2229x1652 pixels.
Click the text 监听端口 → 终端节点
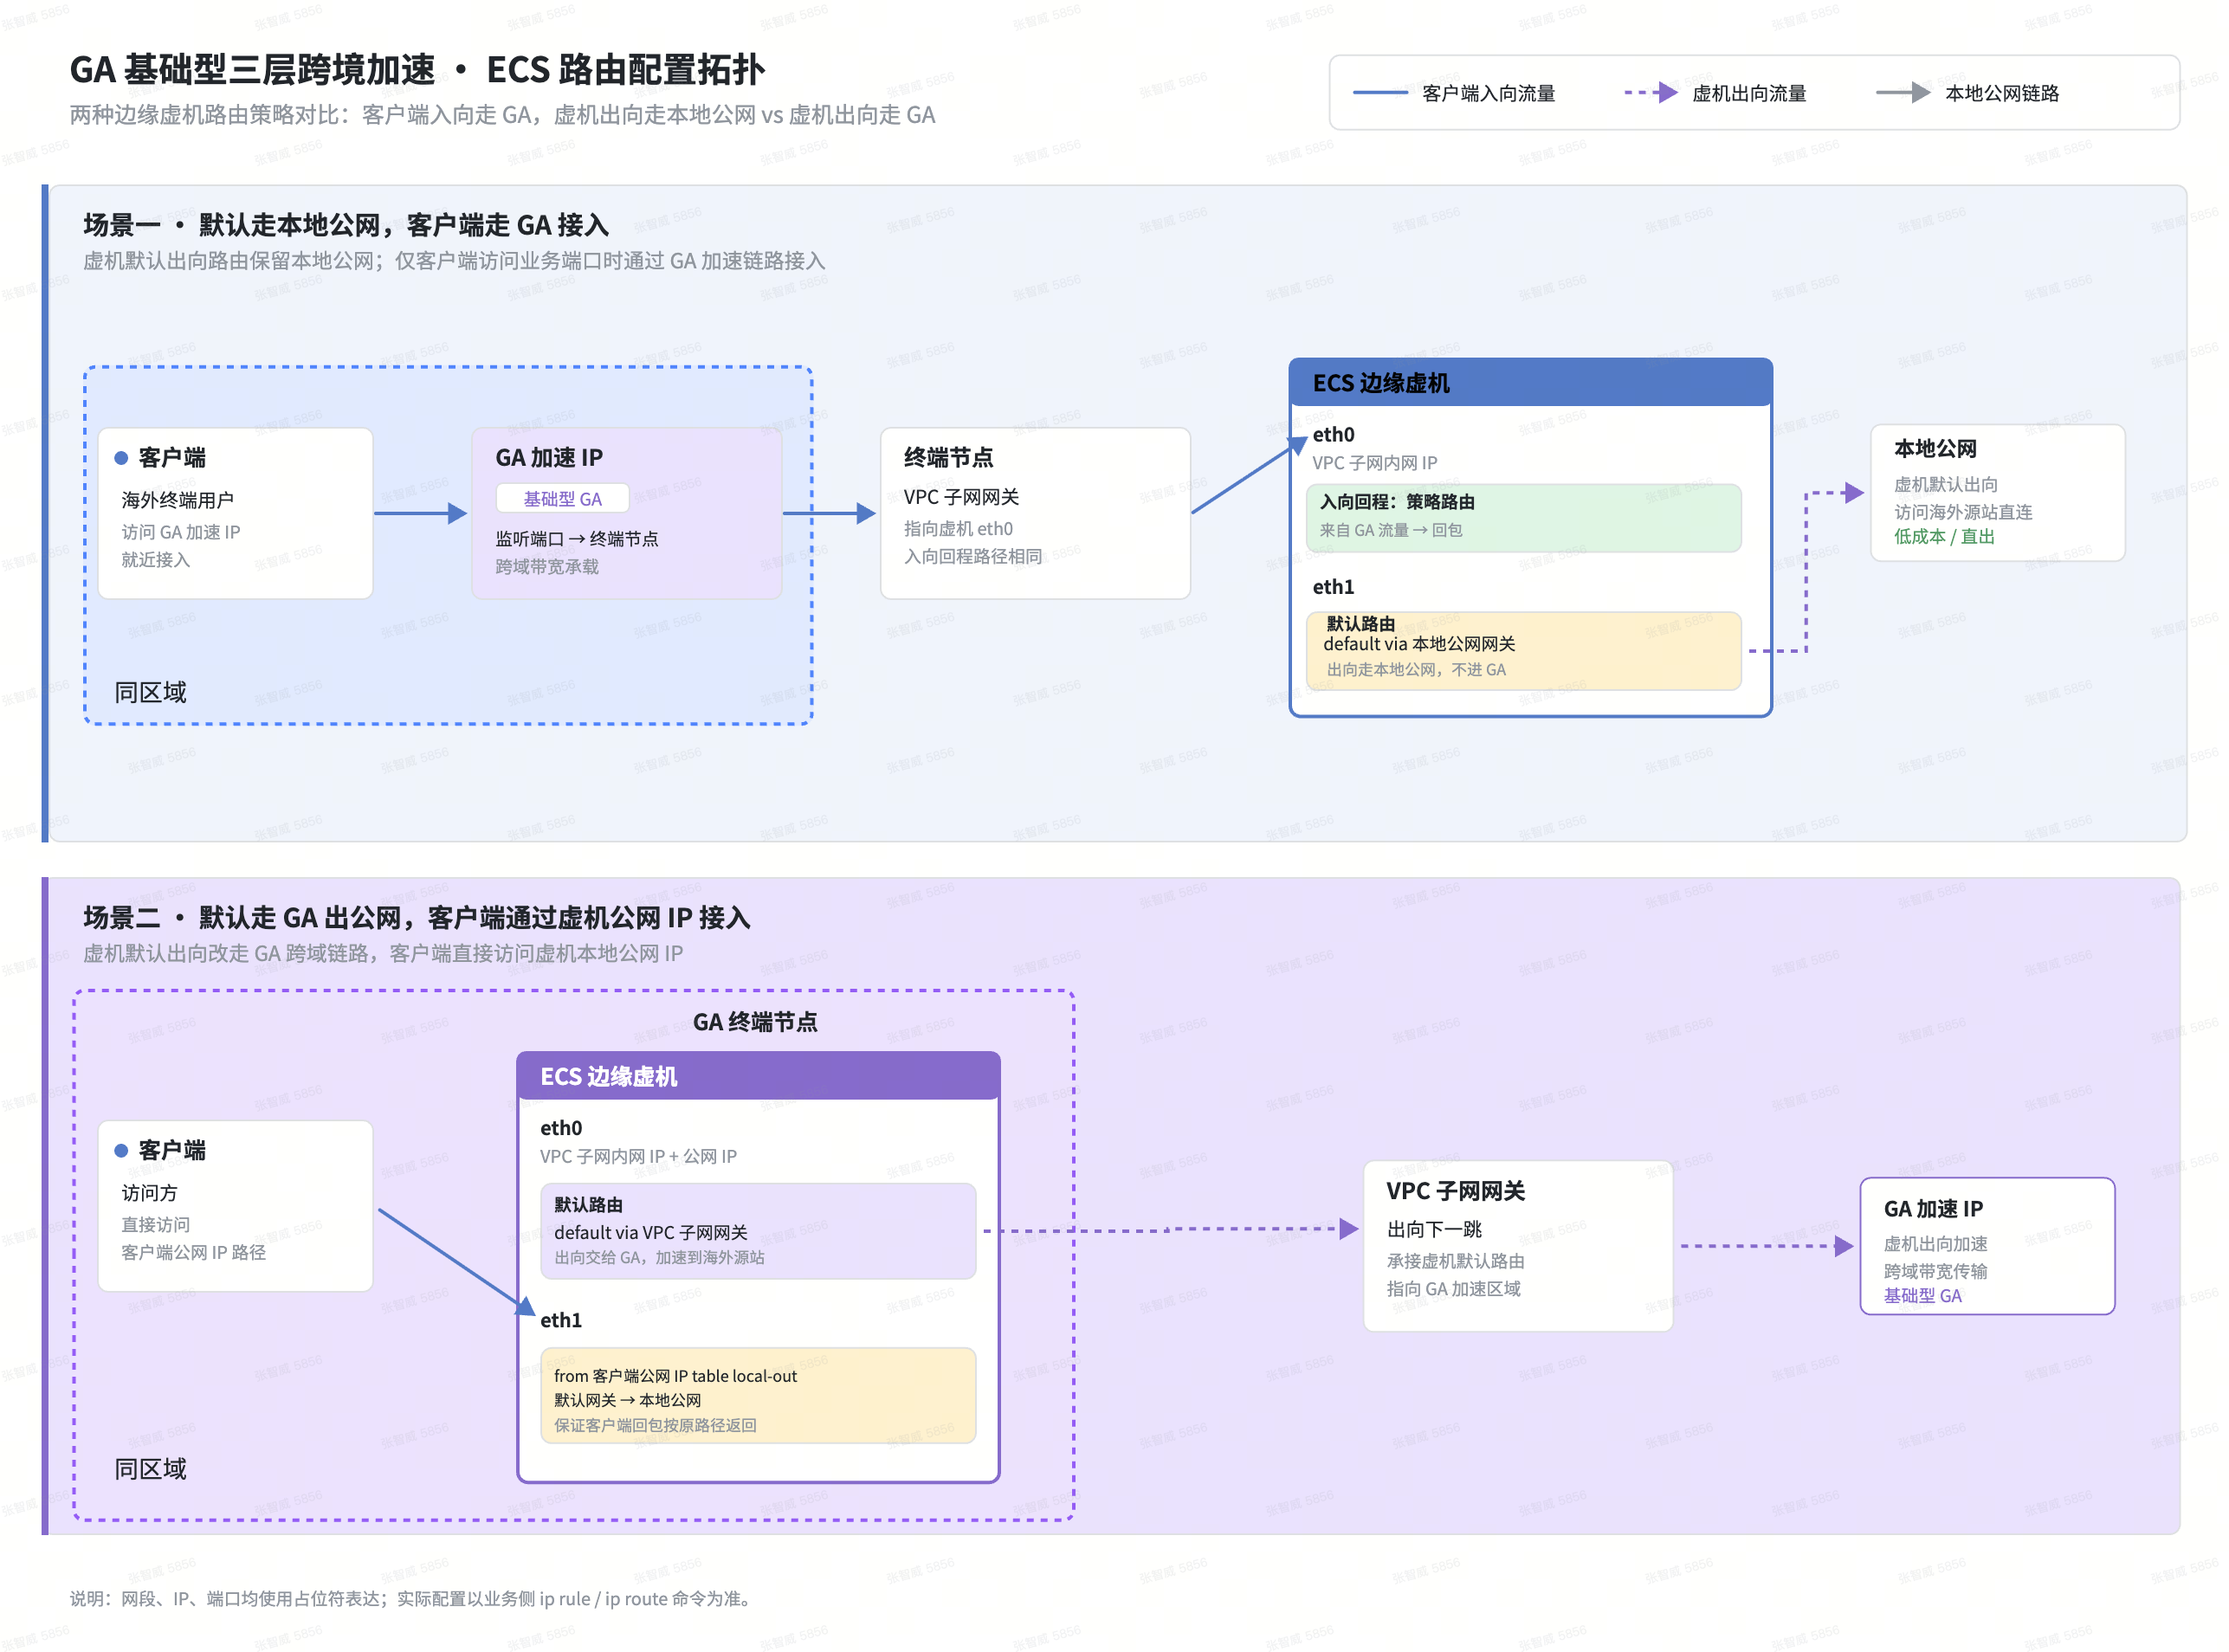coord(576,539)
